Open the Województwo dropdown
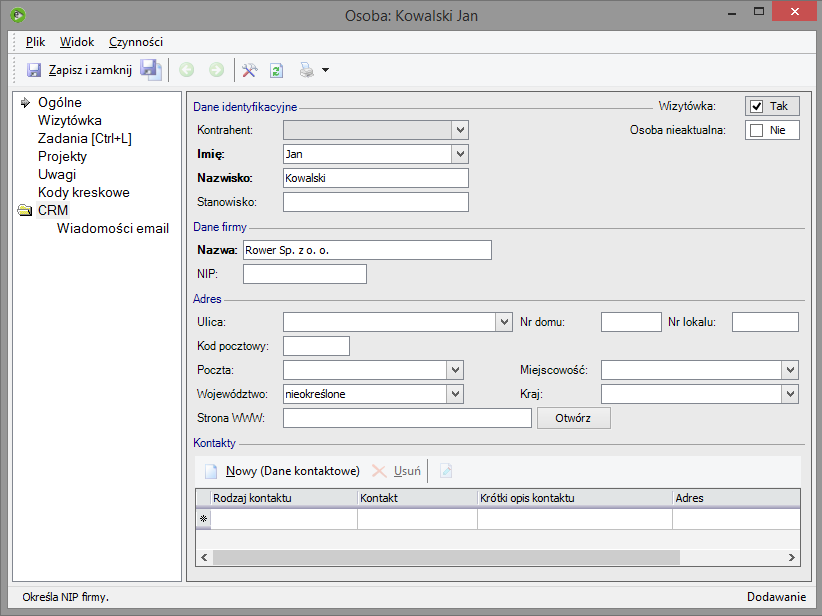Screen dimensions: 822x616 point(455,394)
